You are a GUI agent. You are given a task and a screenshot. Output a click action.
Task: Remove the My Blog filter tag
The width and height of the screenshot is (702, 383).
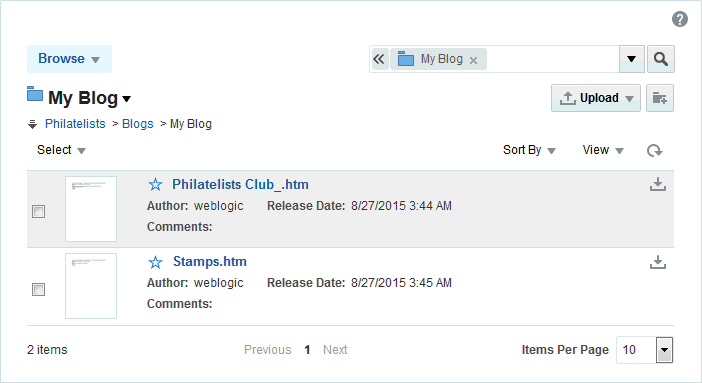(473, 60)
